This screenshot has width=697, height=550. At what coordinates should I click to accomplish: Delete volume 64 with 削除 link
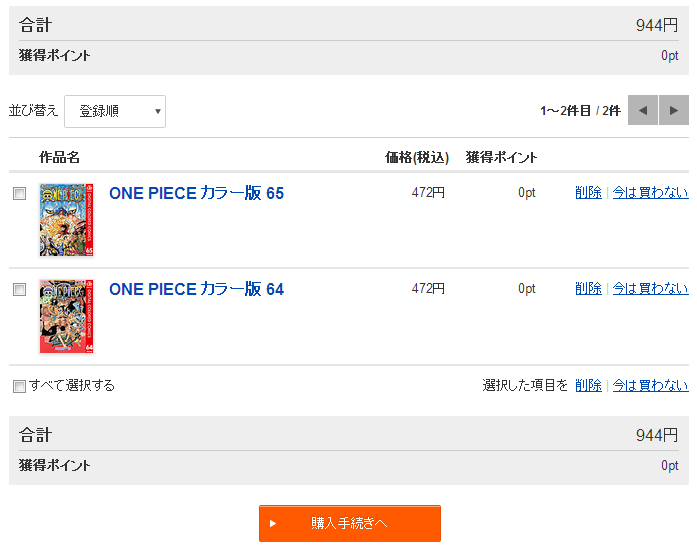point(588,289)
